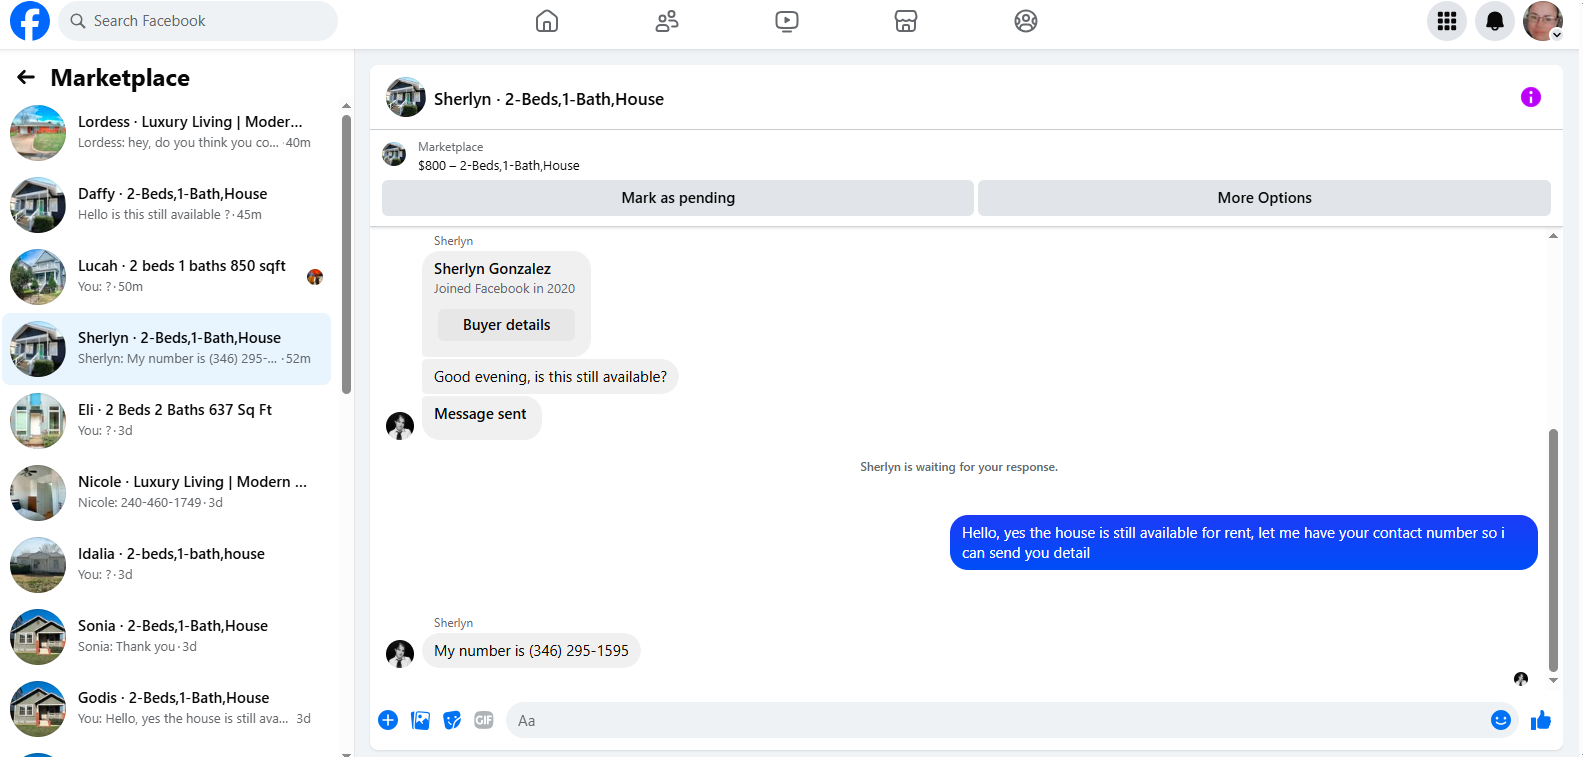
Task: Send a thumbs-up like
Action: (1541, 720)
